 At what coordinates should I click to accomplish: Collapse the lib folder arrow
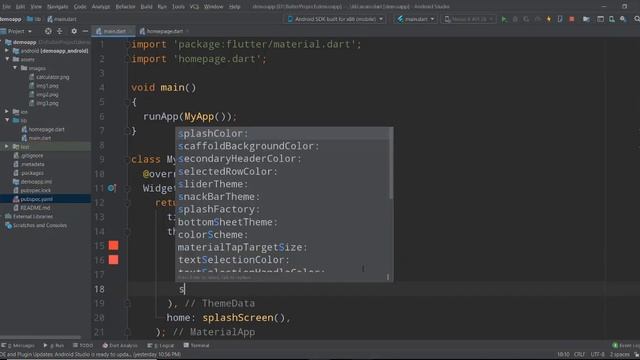7,120
